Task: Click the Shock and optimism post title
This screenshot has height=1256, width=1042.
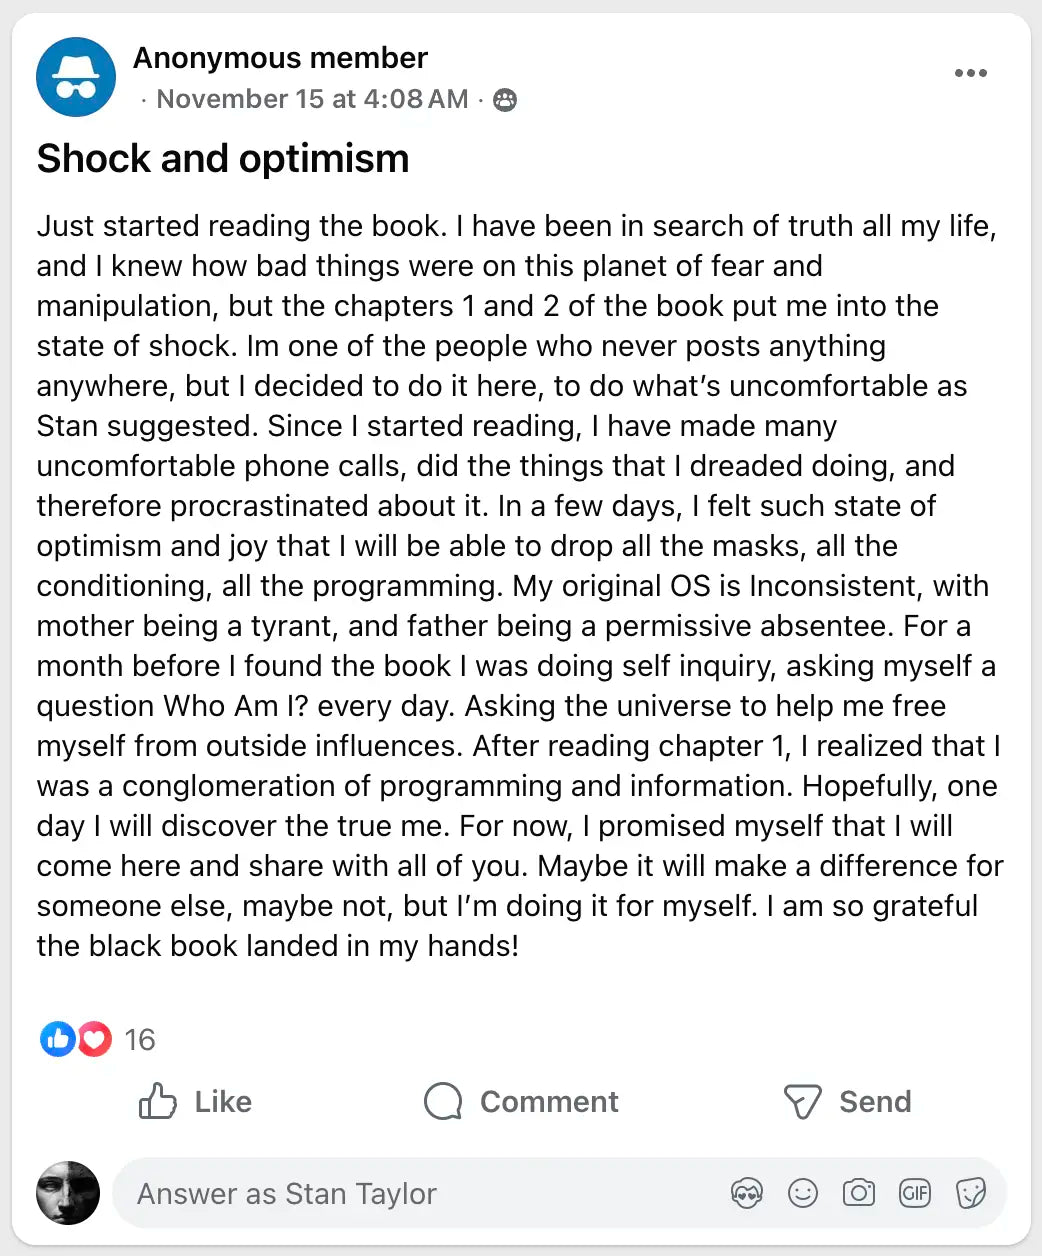Action: coord(223,159)
